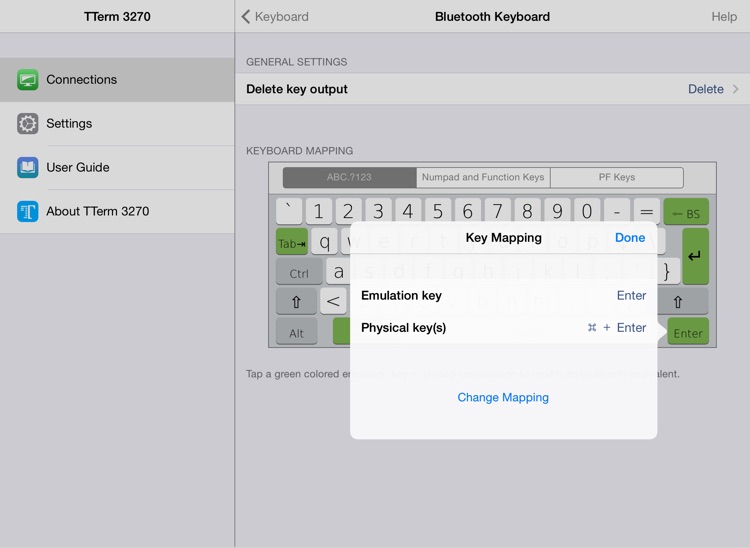Viewport: 750px width, 548px height.
Task: Open the User Guide book icon
Action: pos(28,167)
